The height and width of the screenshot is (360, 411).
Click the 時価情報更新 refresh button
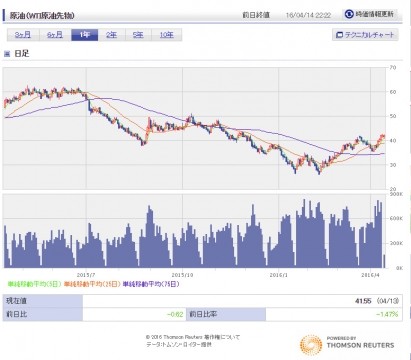coord(370,14)
